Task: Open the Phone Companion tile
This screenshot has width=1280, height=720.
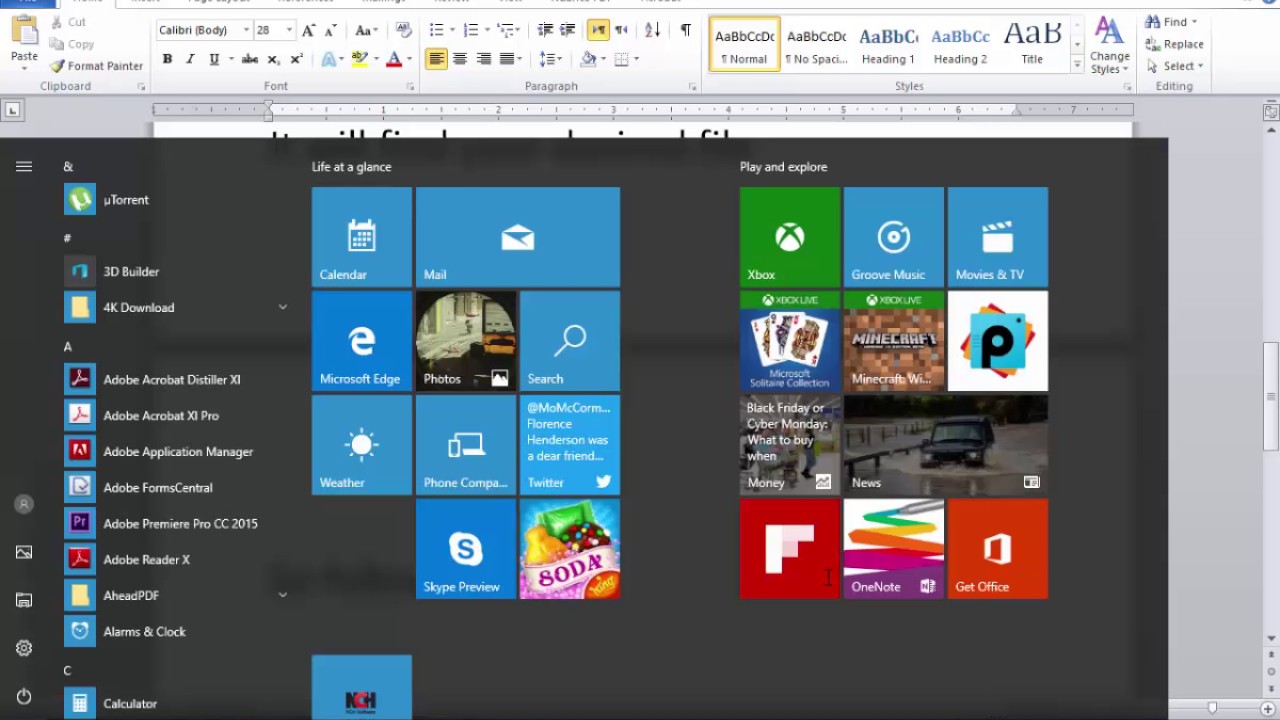Action: 465,445
